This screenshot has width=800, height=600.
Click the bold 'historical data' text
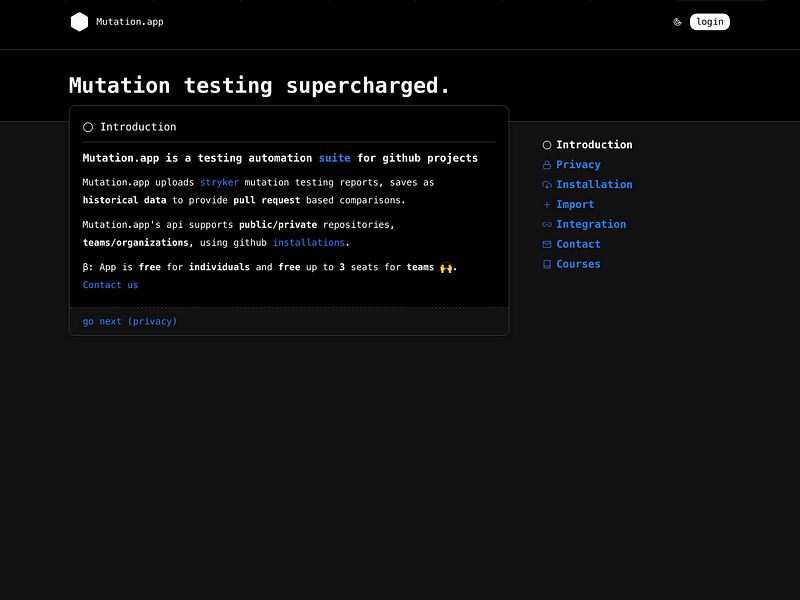coord(124,200)
